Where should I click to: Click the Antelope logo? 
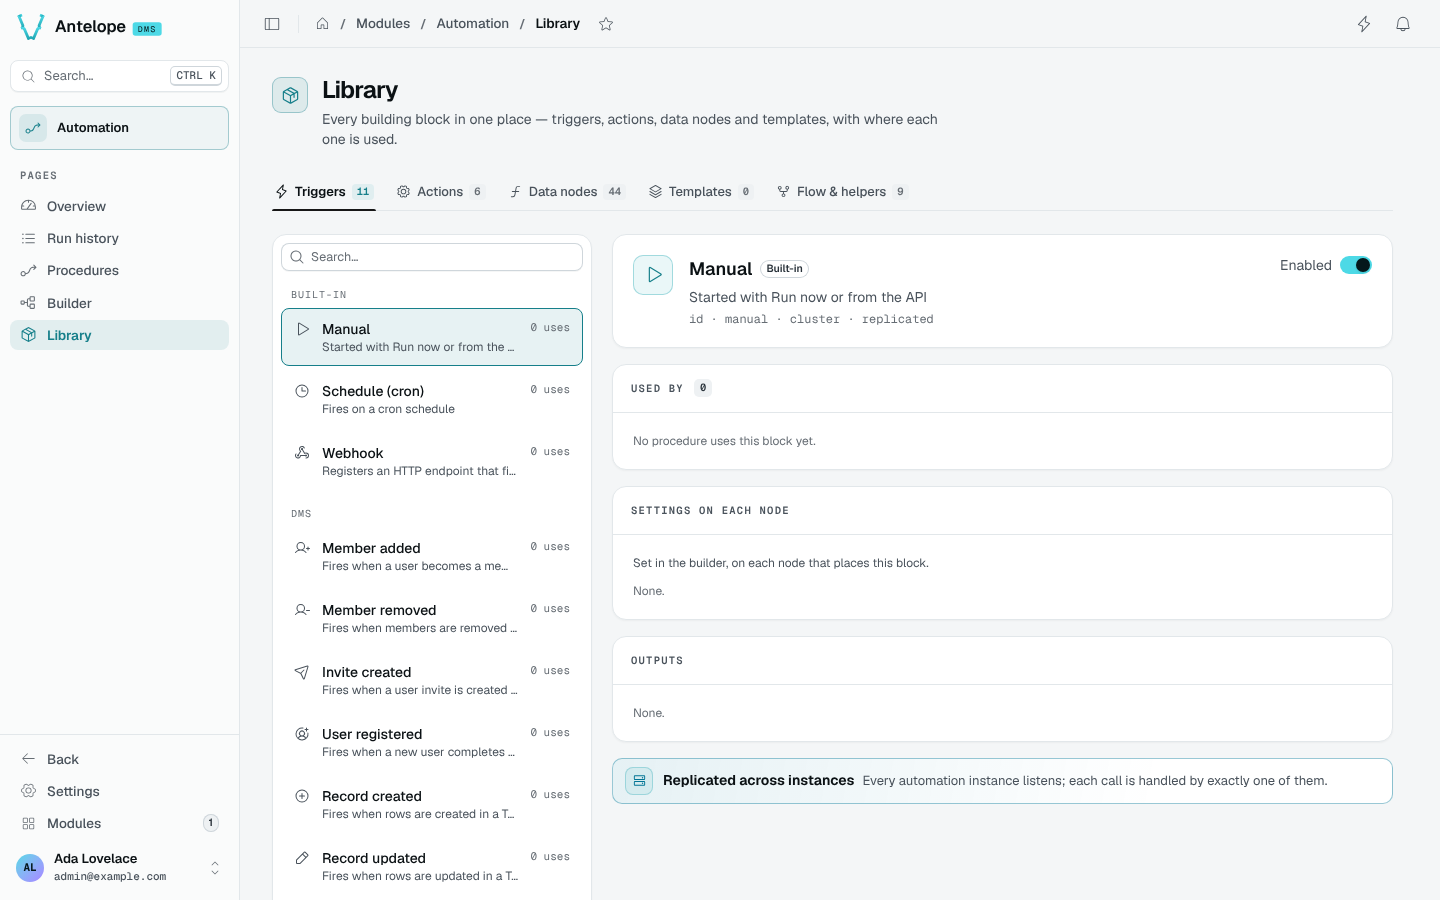[x=31, y=27]
